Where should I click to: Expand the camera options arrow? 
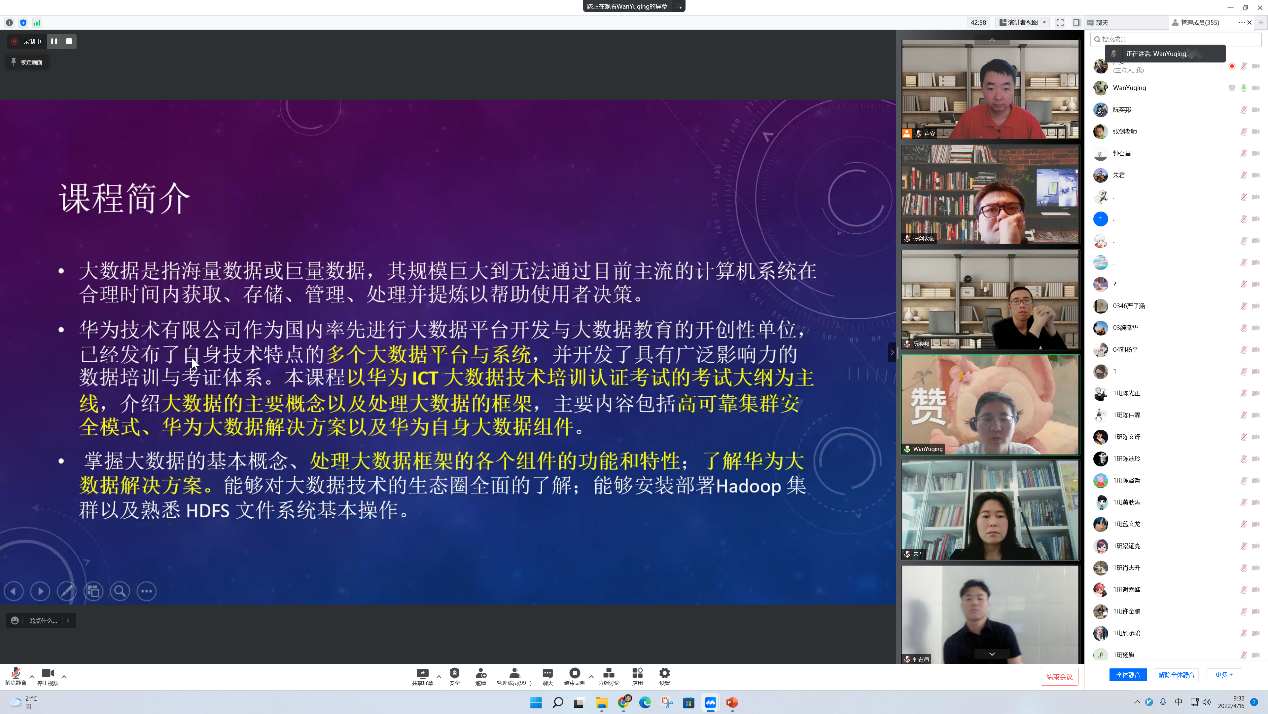click(64, 677)
